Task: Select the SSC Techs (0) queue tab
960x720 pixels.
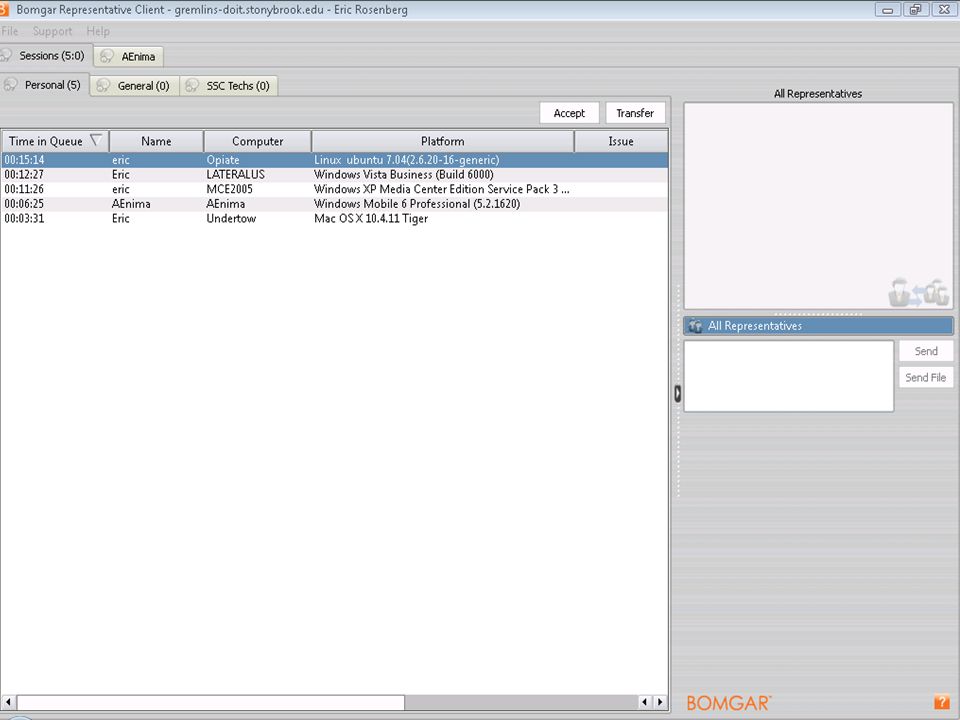Action: point(229,86)
